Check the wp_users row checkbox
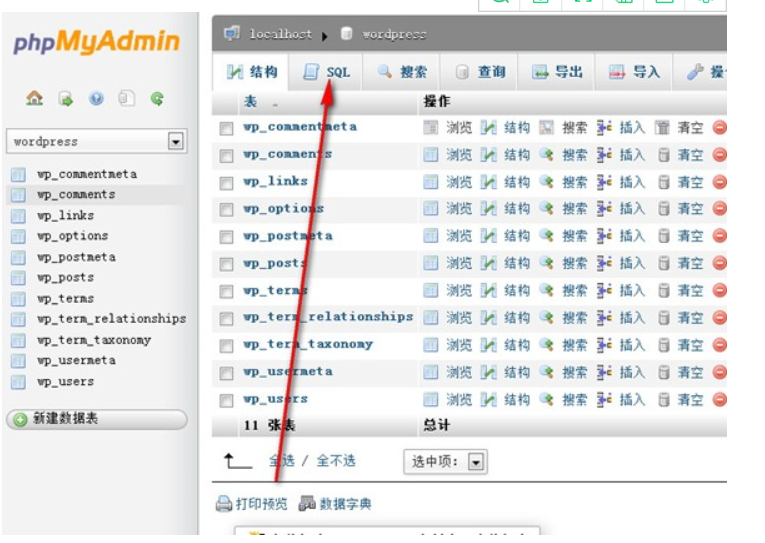The image size is (765, 543). pos(226,401)
